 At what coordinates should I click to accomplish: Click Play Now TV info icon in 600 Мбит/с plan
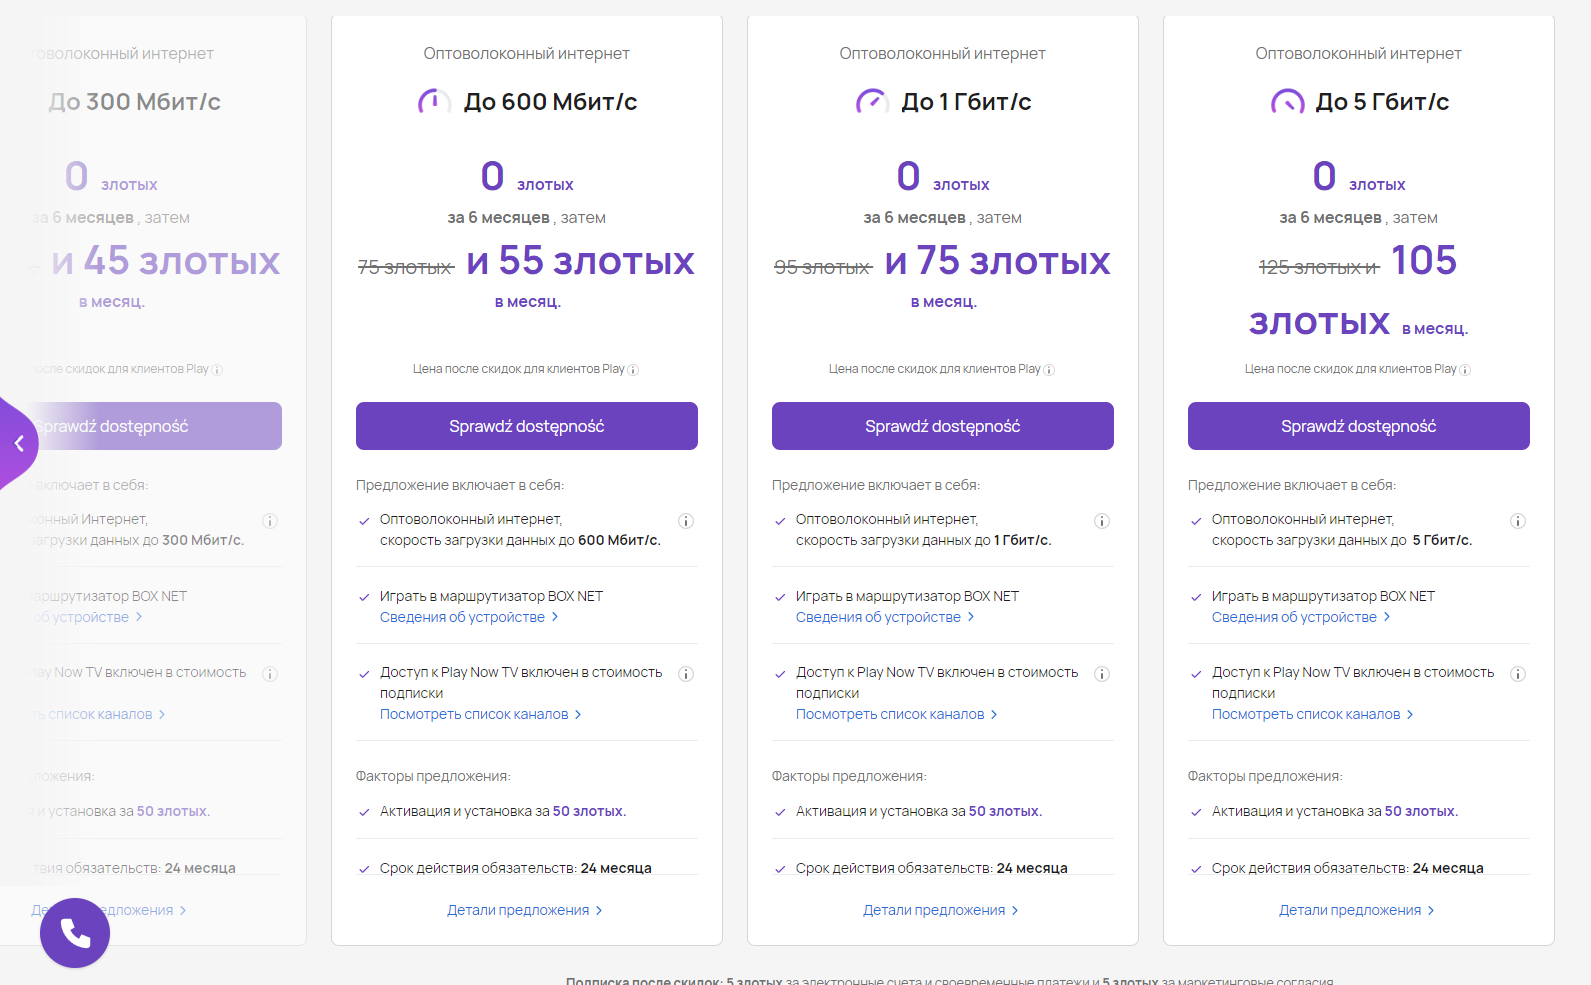pyautogui.click(x=686, y=674)
